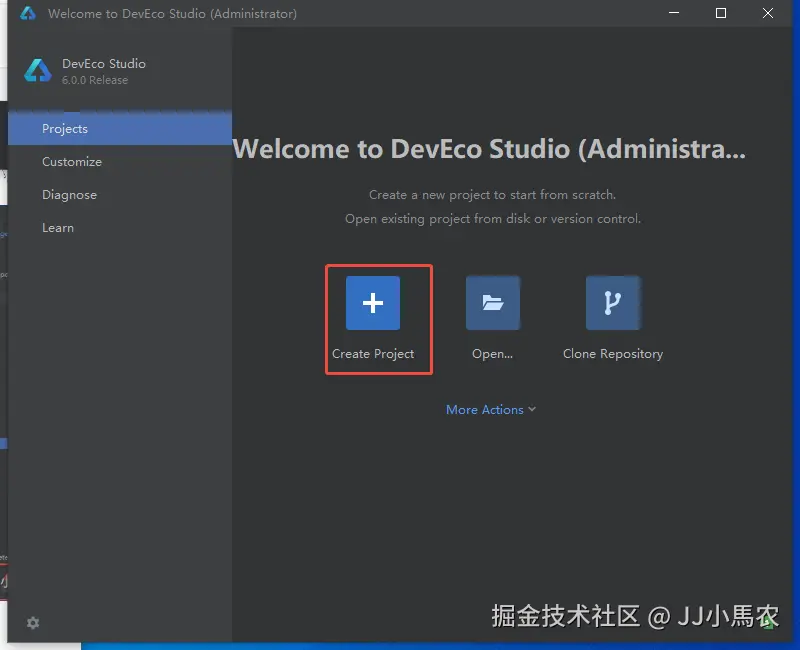This screenshot has width=800, height=650.
Task: Click the 'Welcome to DevEco Studio' heading
Action: pos(489,149)
